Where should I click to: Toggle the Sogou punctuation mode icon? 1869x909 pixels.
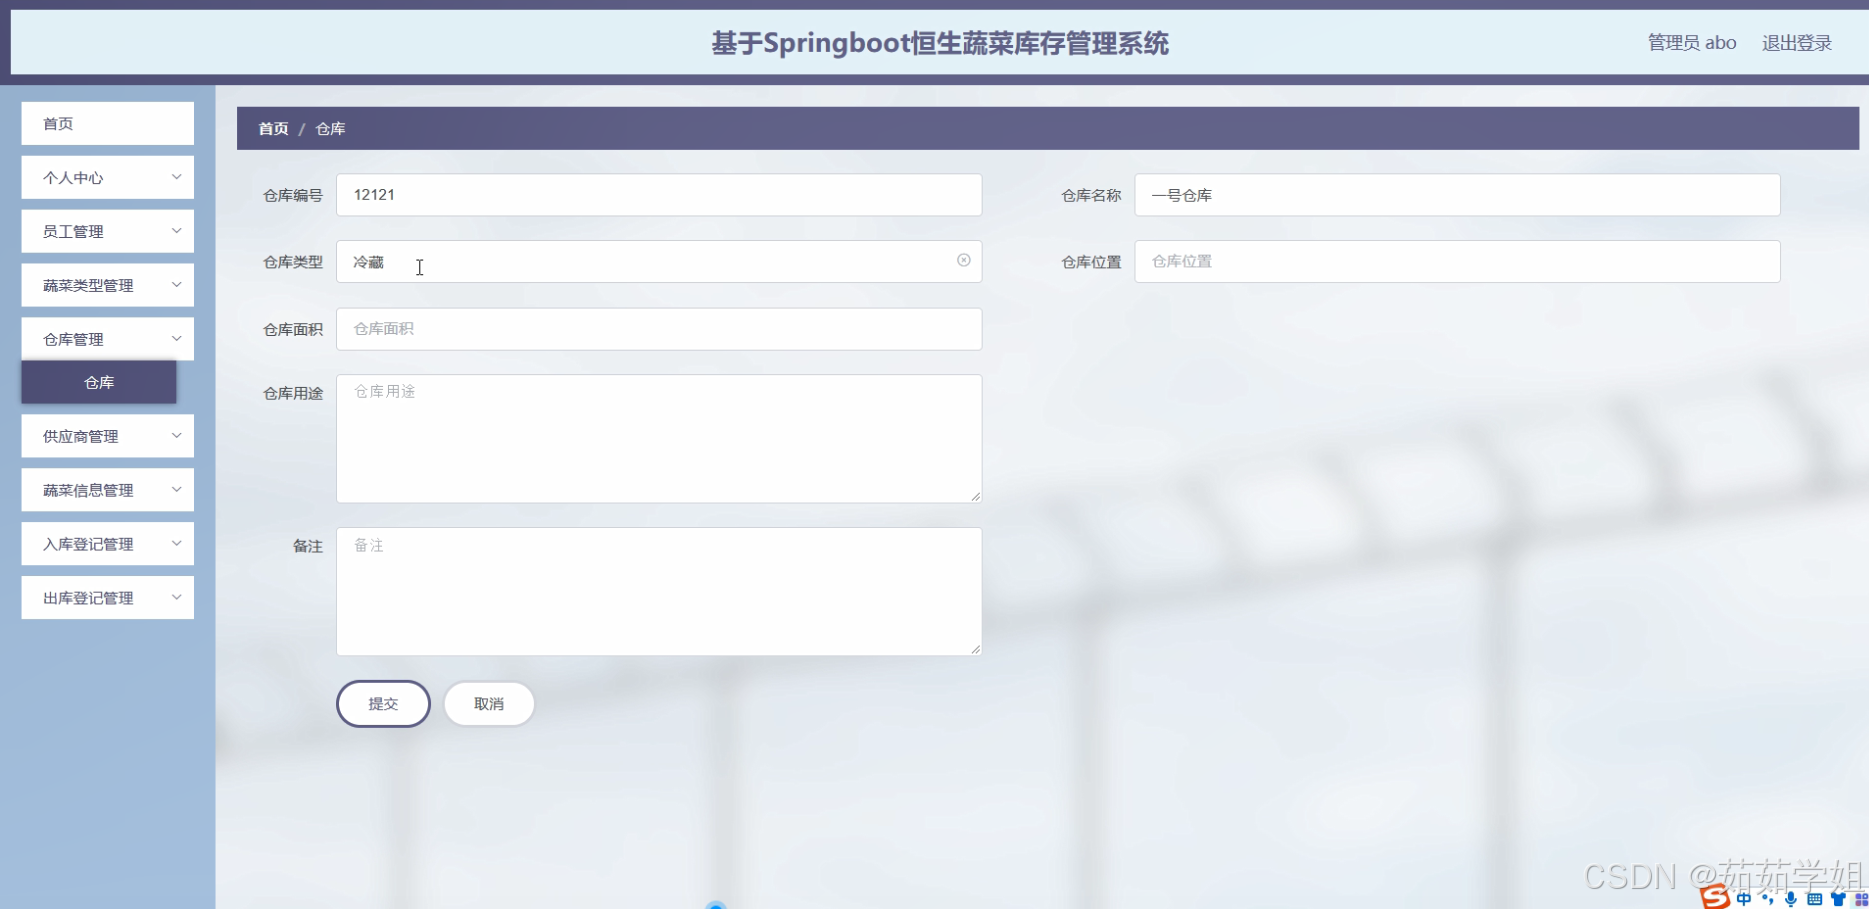coord(1768,899)
